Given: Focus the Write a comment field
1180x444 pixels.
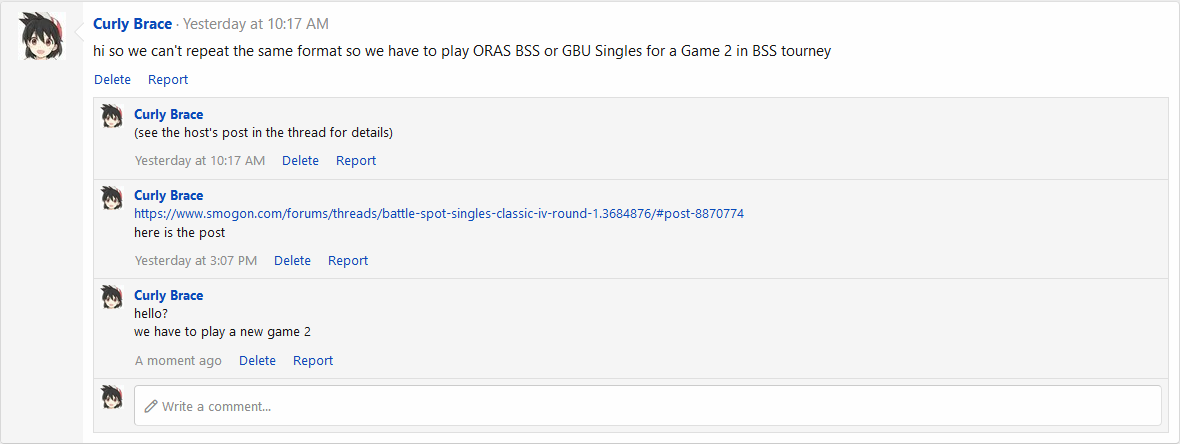Looking at the screenshot, I should [x=648, y=406].
